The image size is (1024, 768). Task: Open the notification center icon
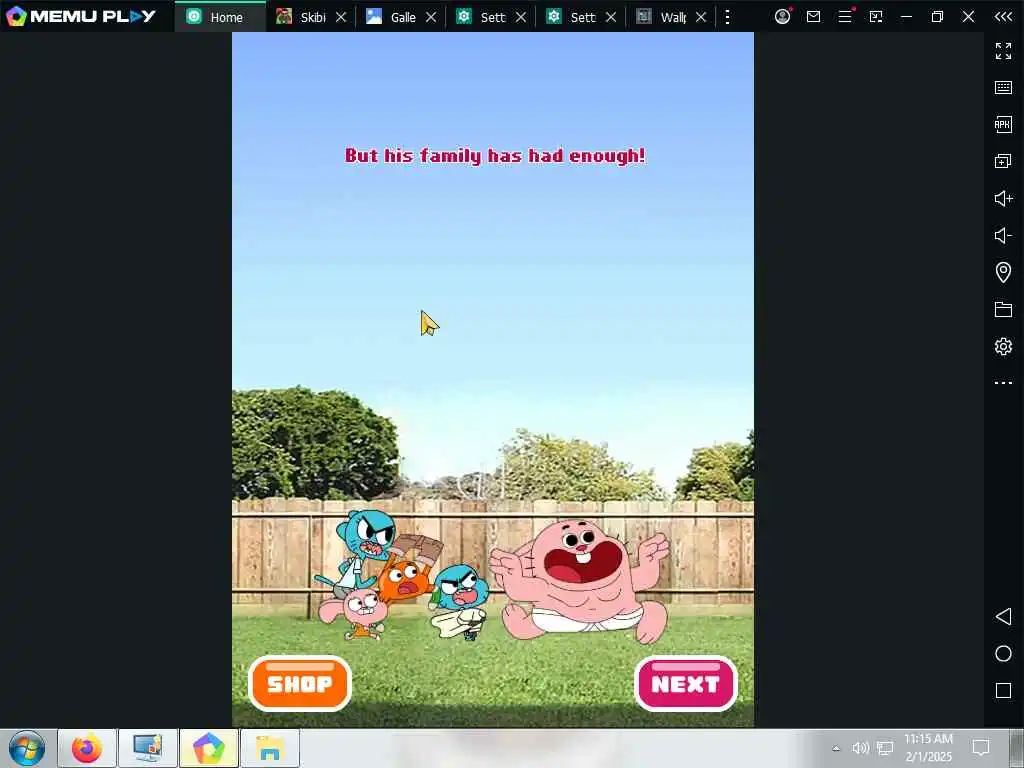coord(981,748)
